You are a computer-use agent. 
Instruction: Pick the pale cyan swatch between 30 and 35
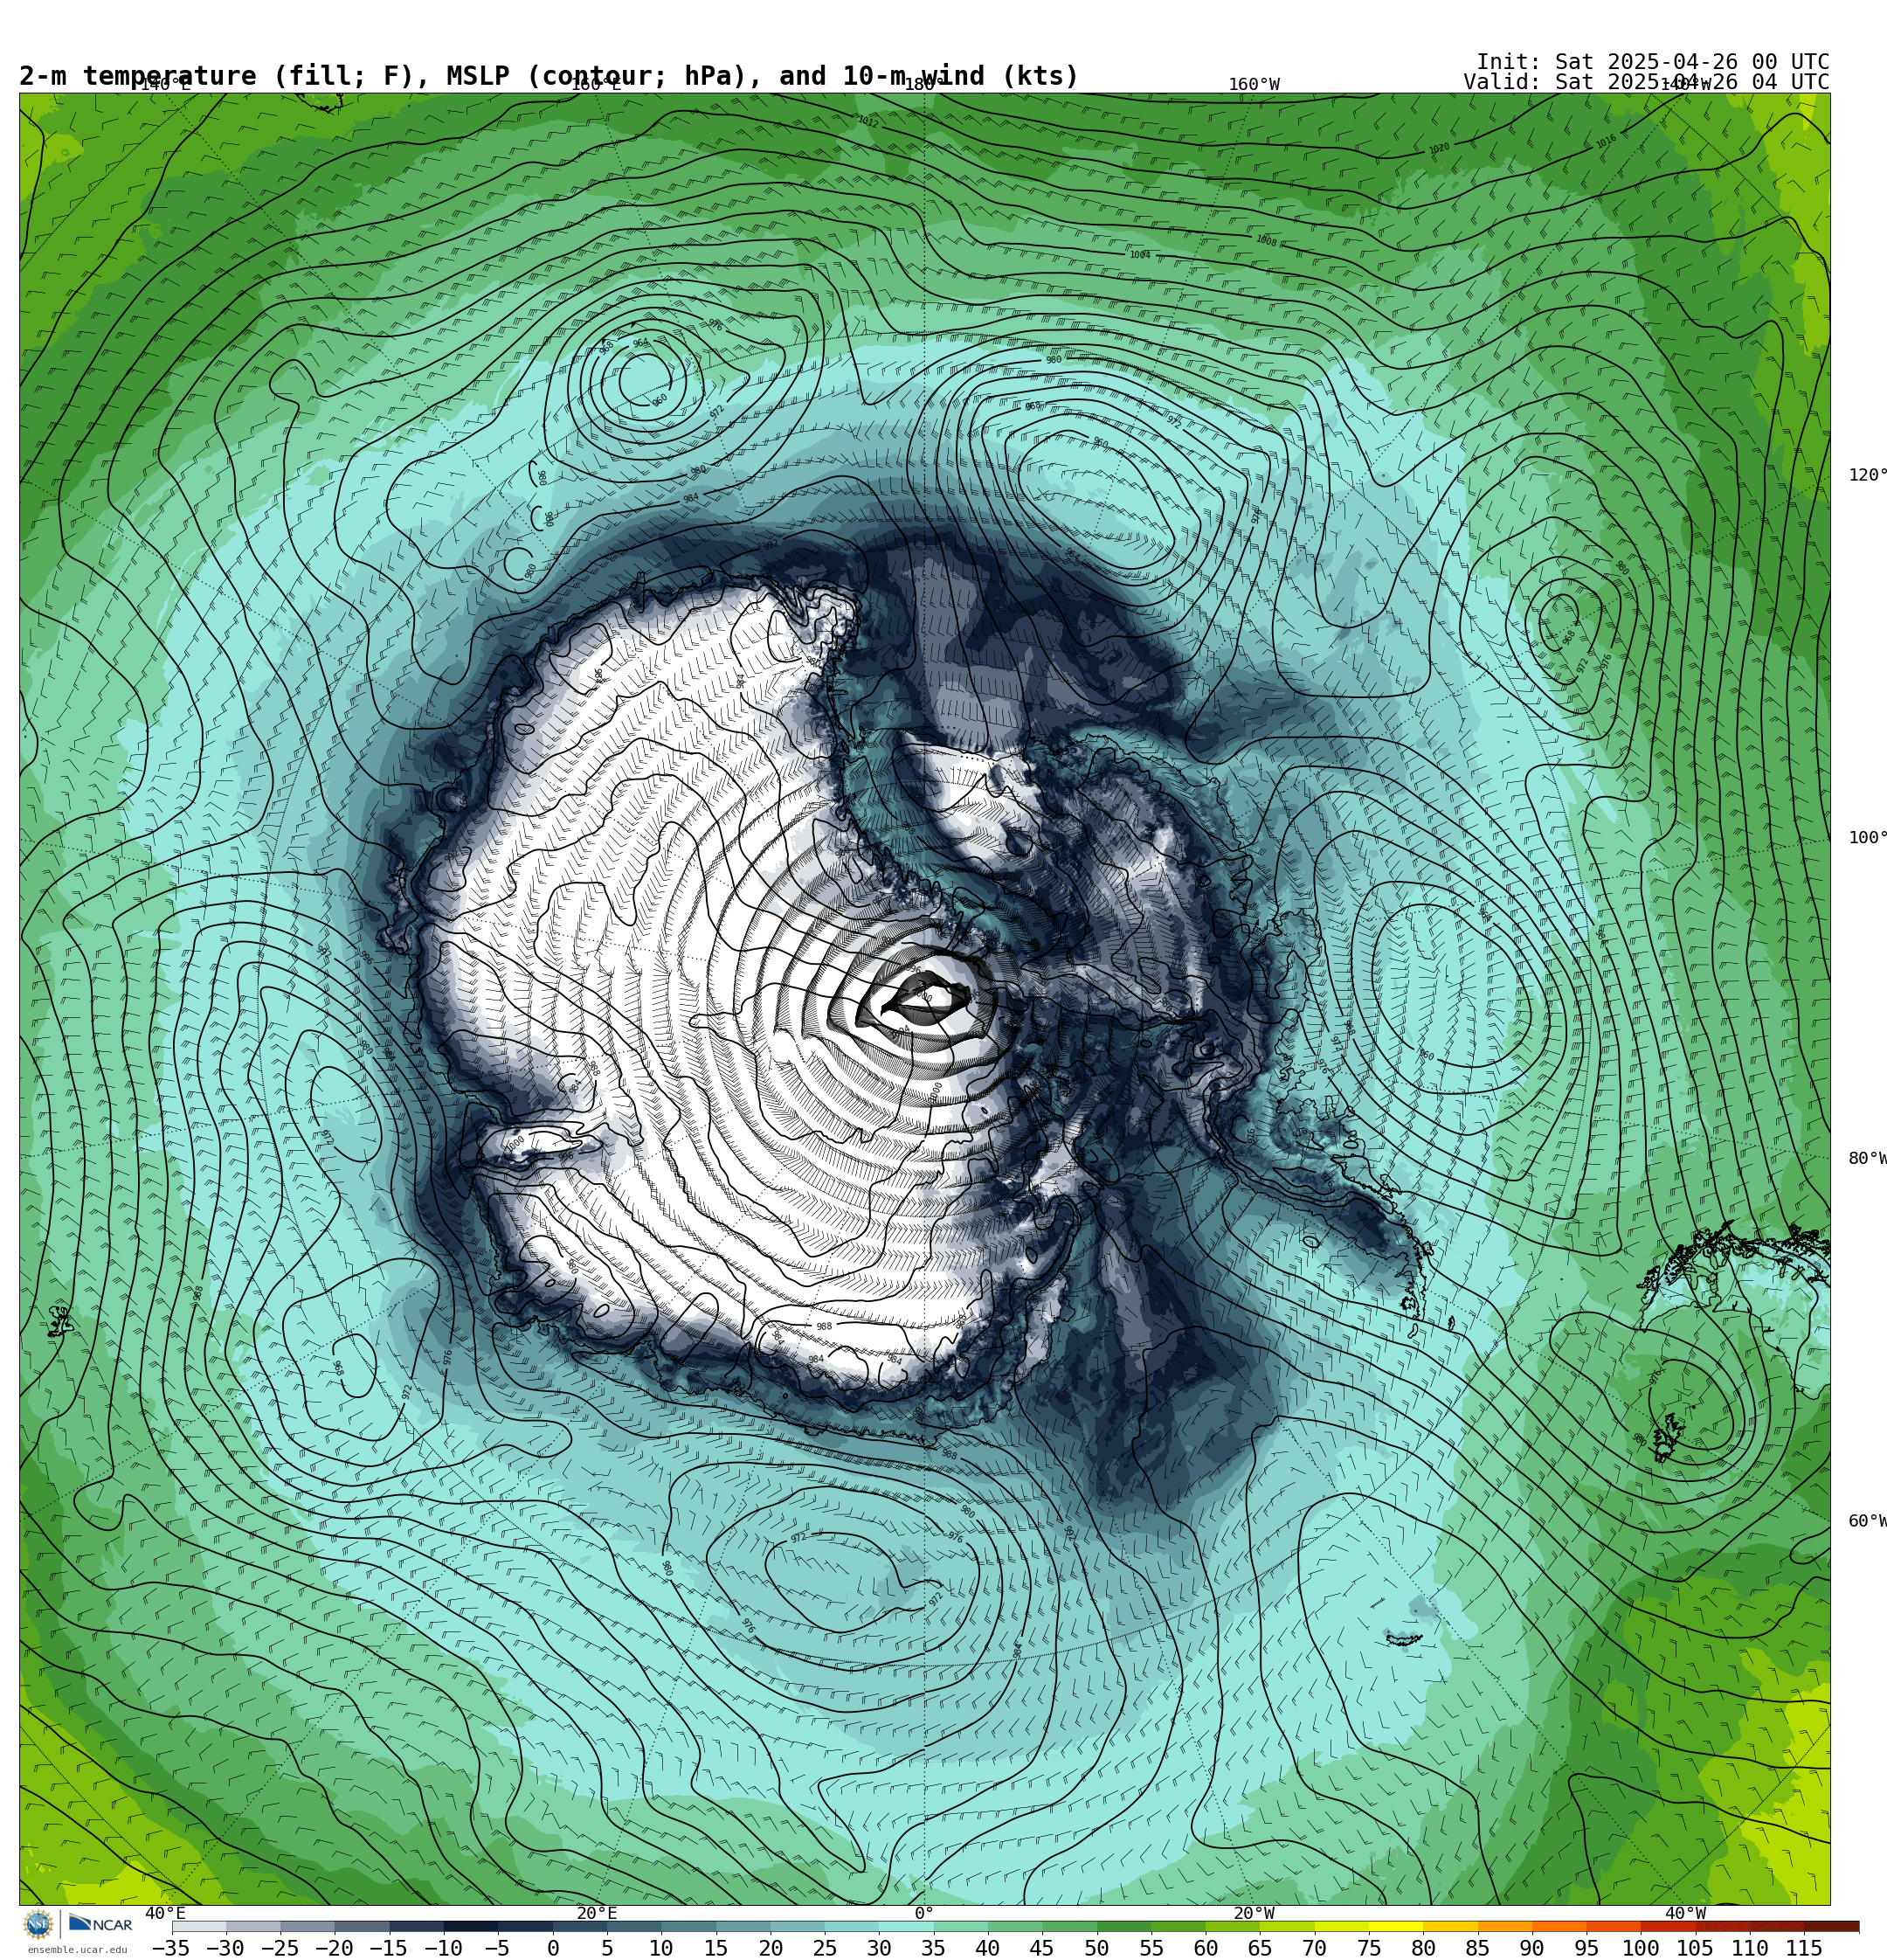906,1926
